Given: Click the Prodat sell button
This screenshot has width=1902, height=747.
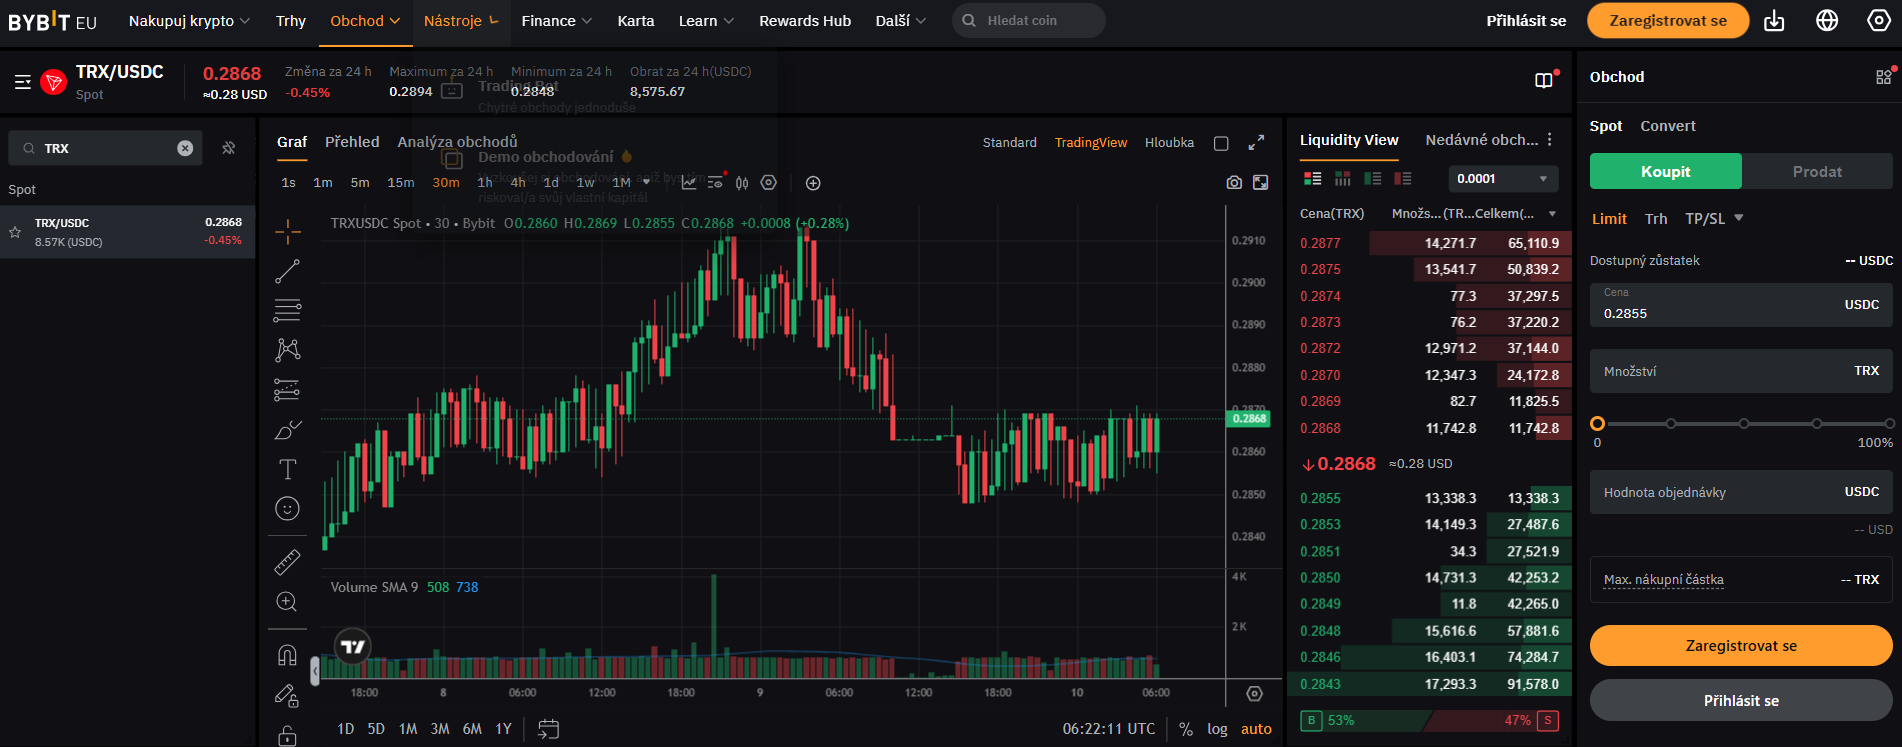Looking at the screenshot, I should pyautogui.click(x=1816, y=172).
